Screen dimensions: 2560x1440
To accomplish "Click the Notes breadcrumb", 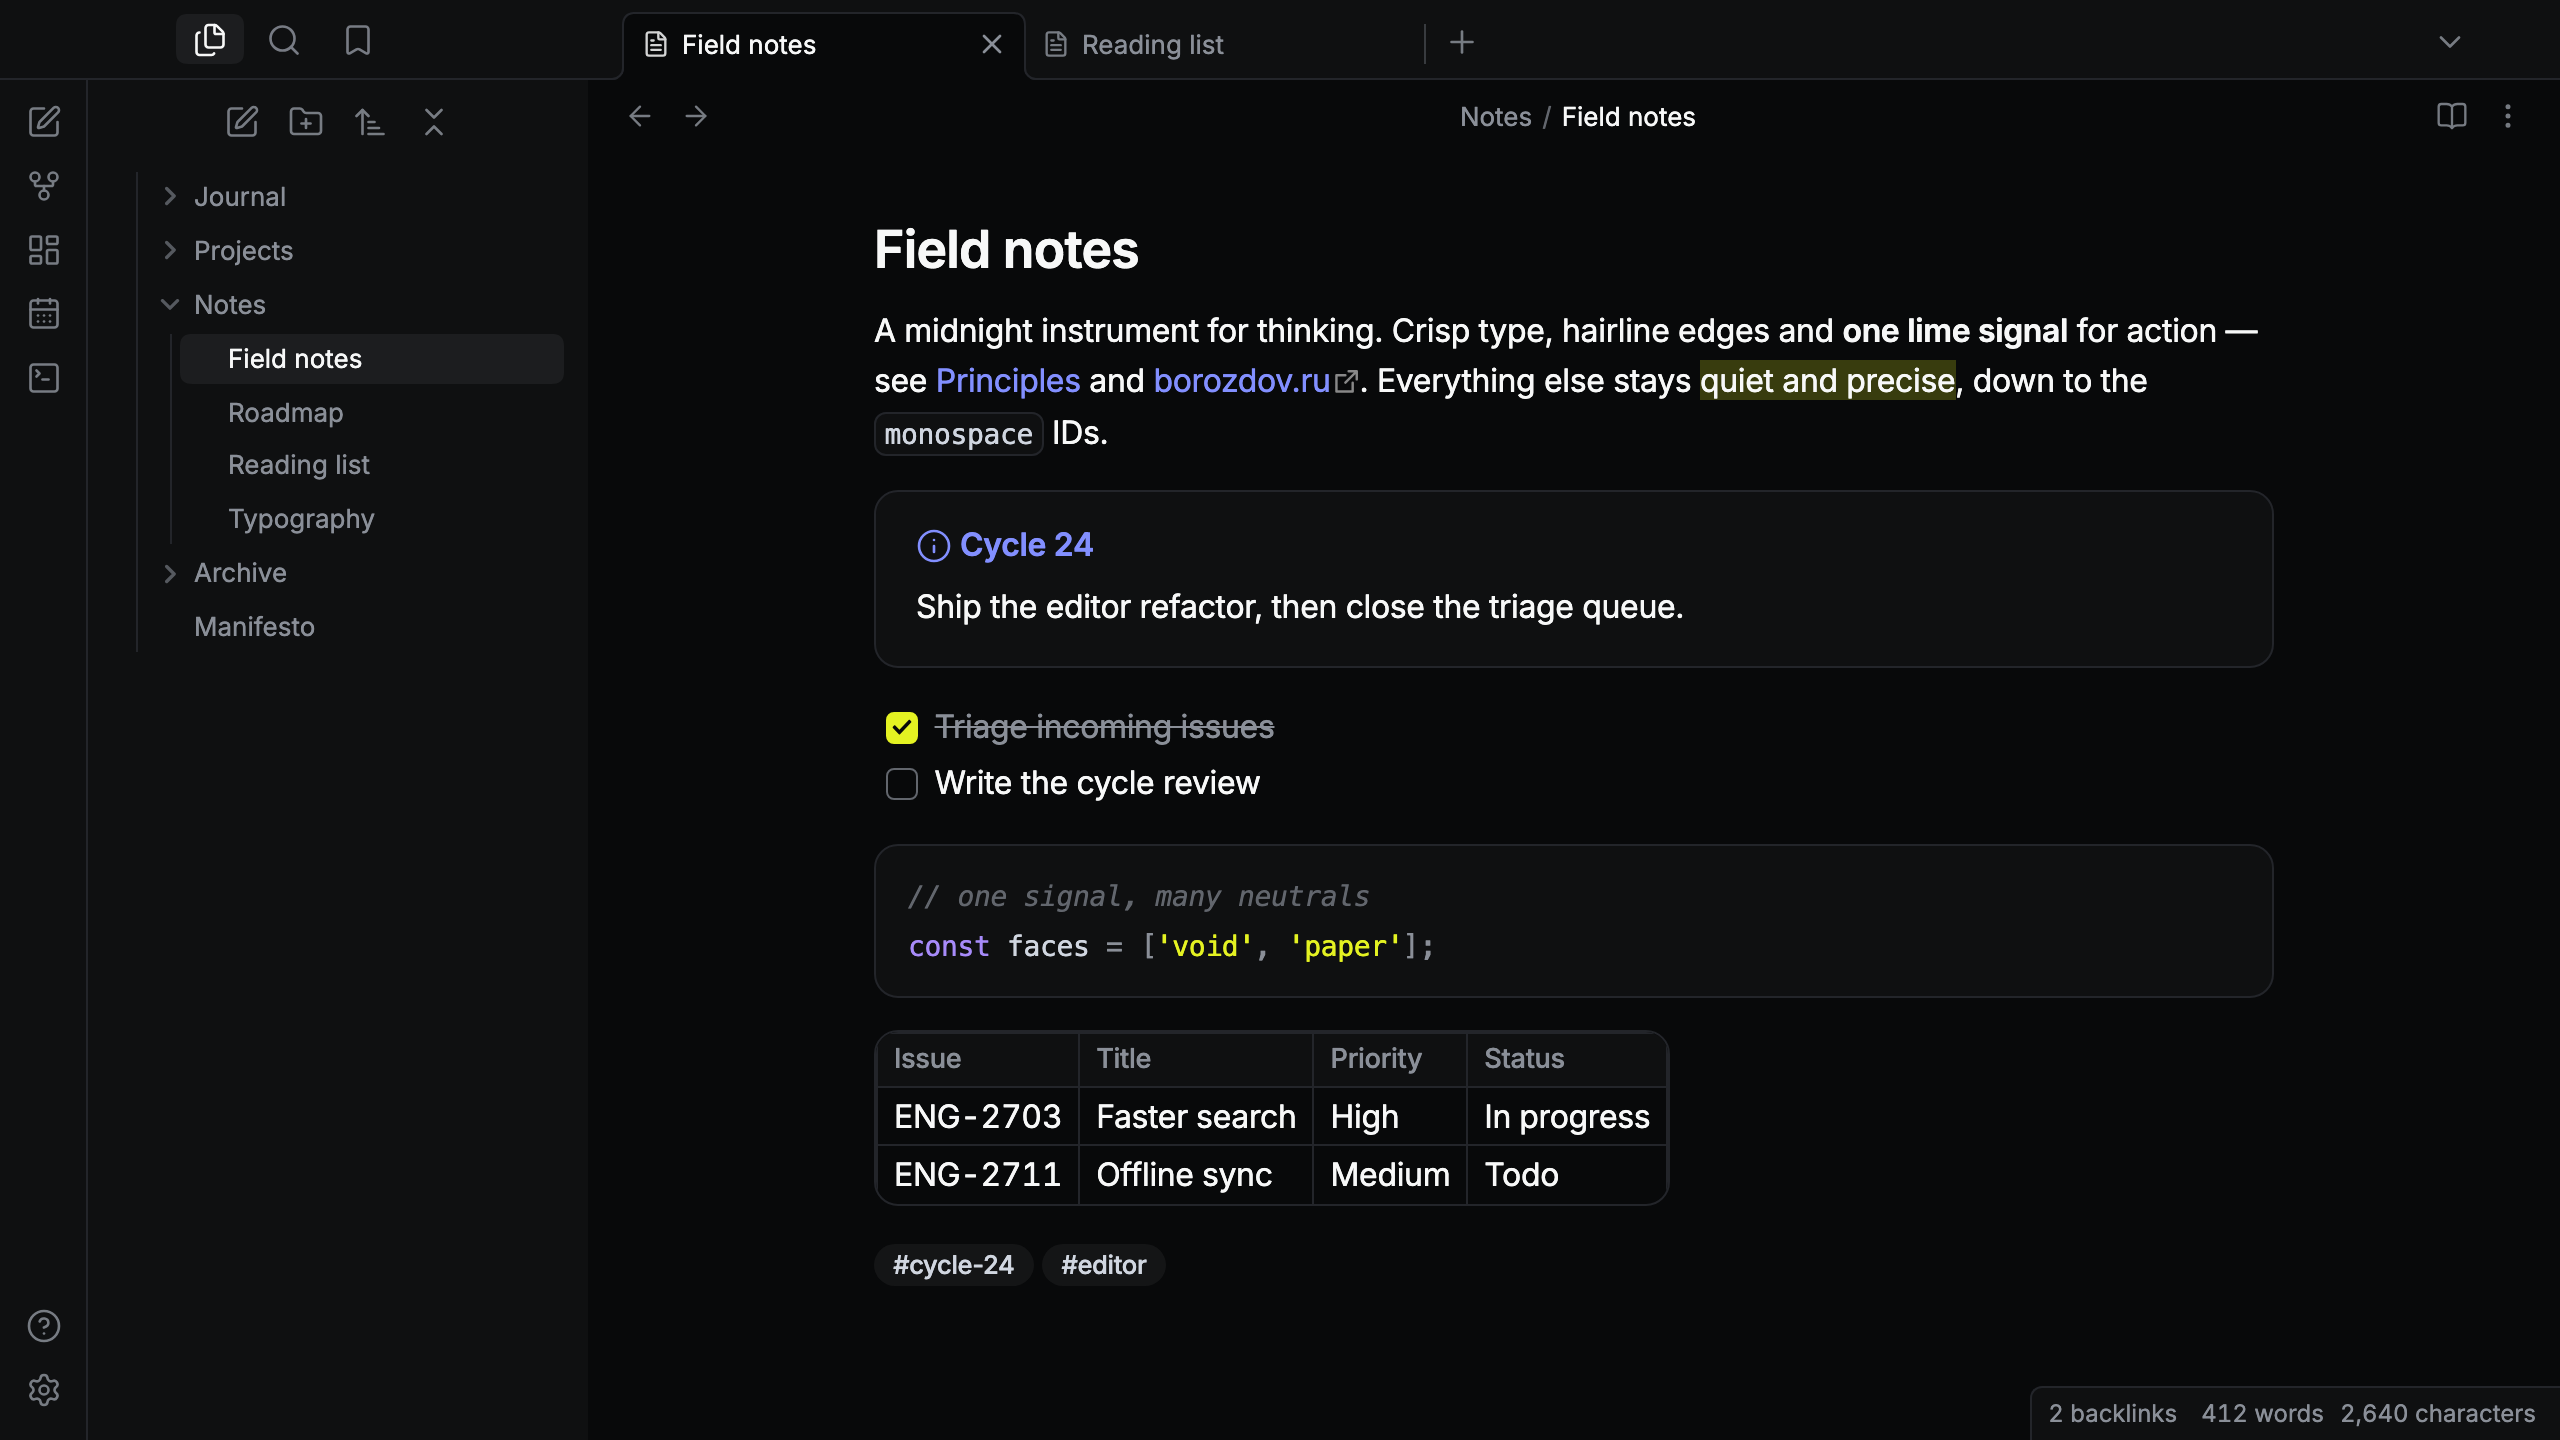I will coord(1495,117).
